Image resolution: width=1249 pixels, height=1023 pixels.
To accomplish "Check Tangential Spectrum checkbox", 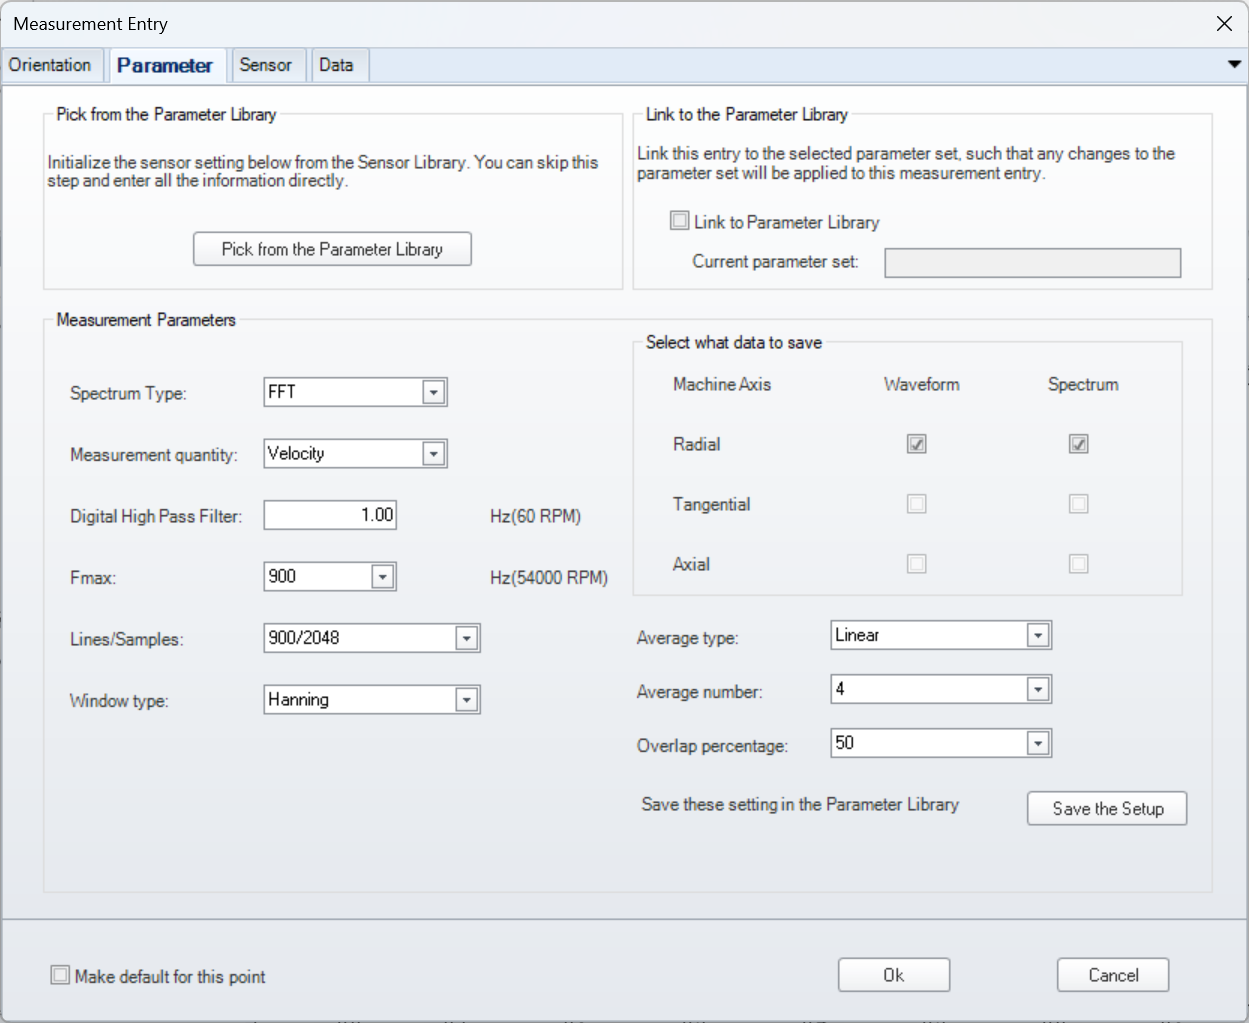I will pos(1078,504).
